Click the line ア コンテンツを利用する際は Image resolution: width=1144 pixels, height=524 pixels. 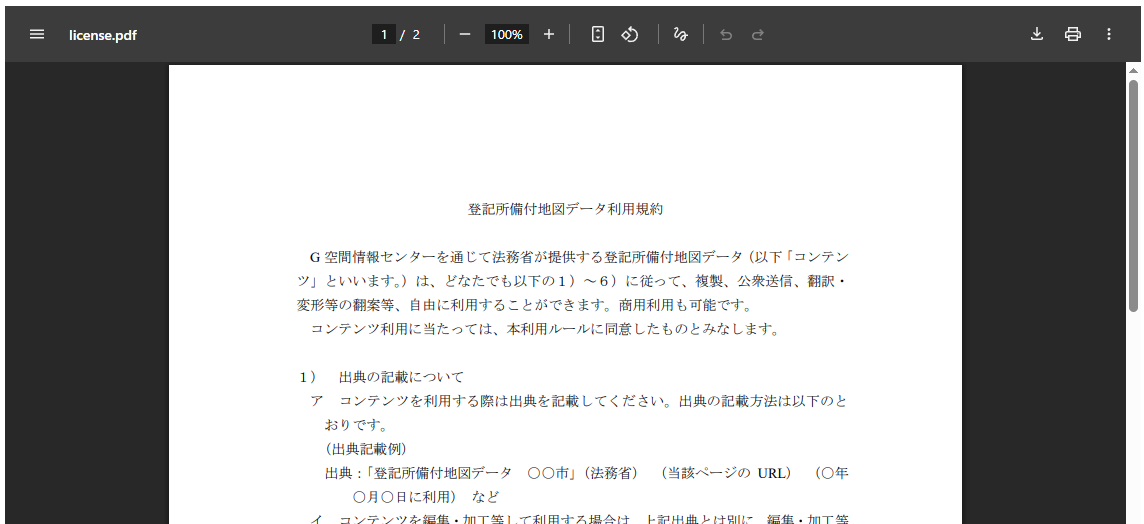point(579,401)
